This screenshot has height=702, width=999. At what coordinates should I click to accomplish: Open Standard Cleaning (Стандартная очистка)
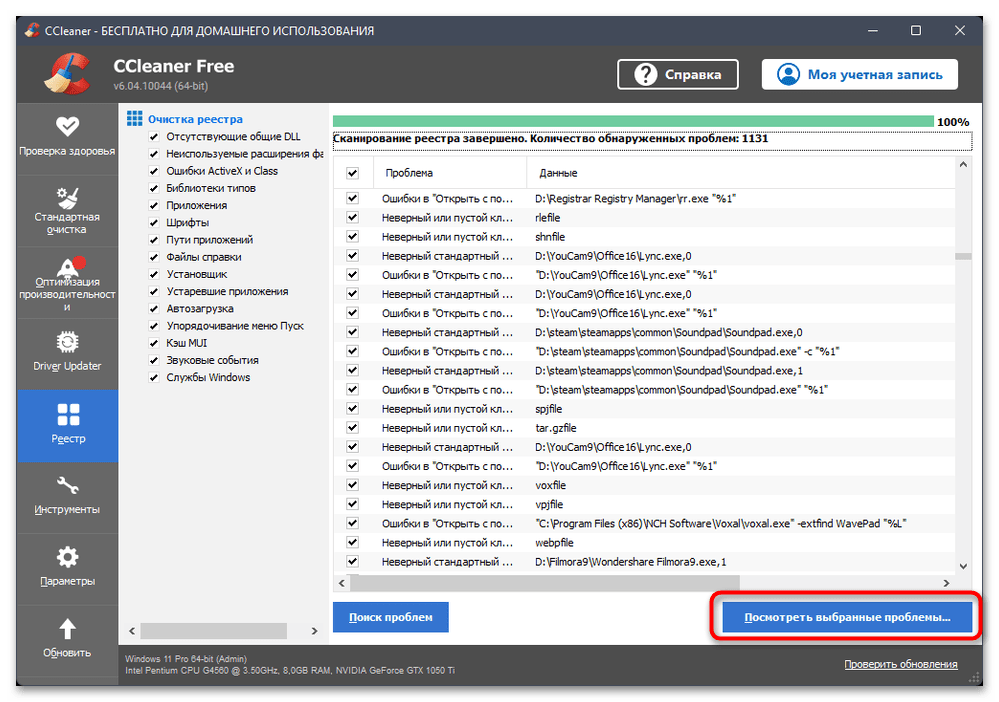point(67,210)
